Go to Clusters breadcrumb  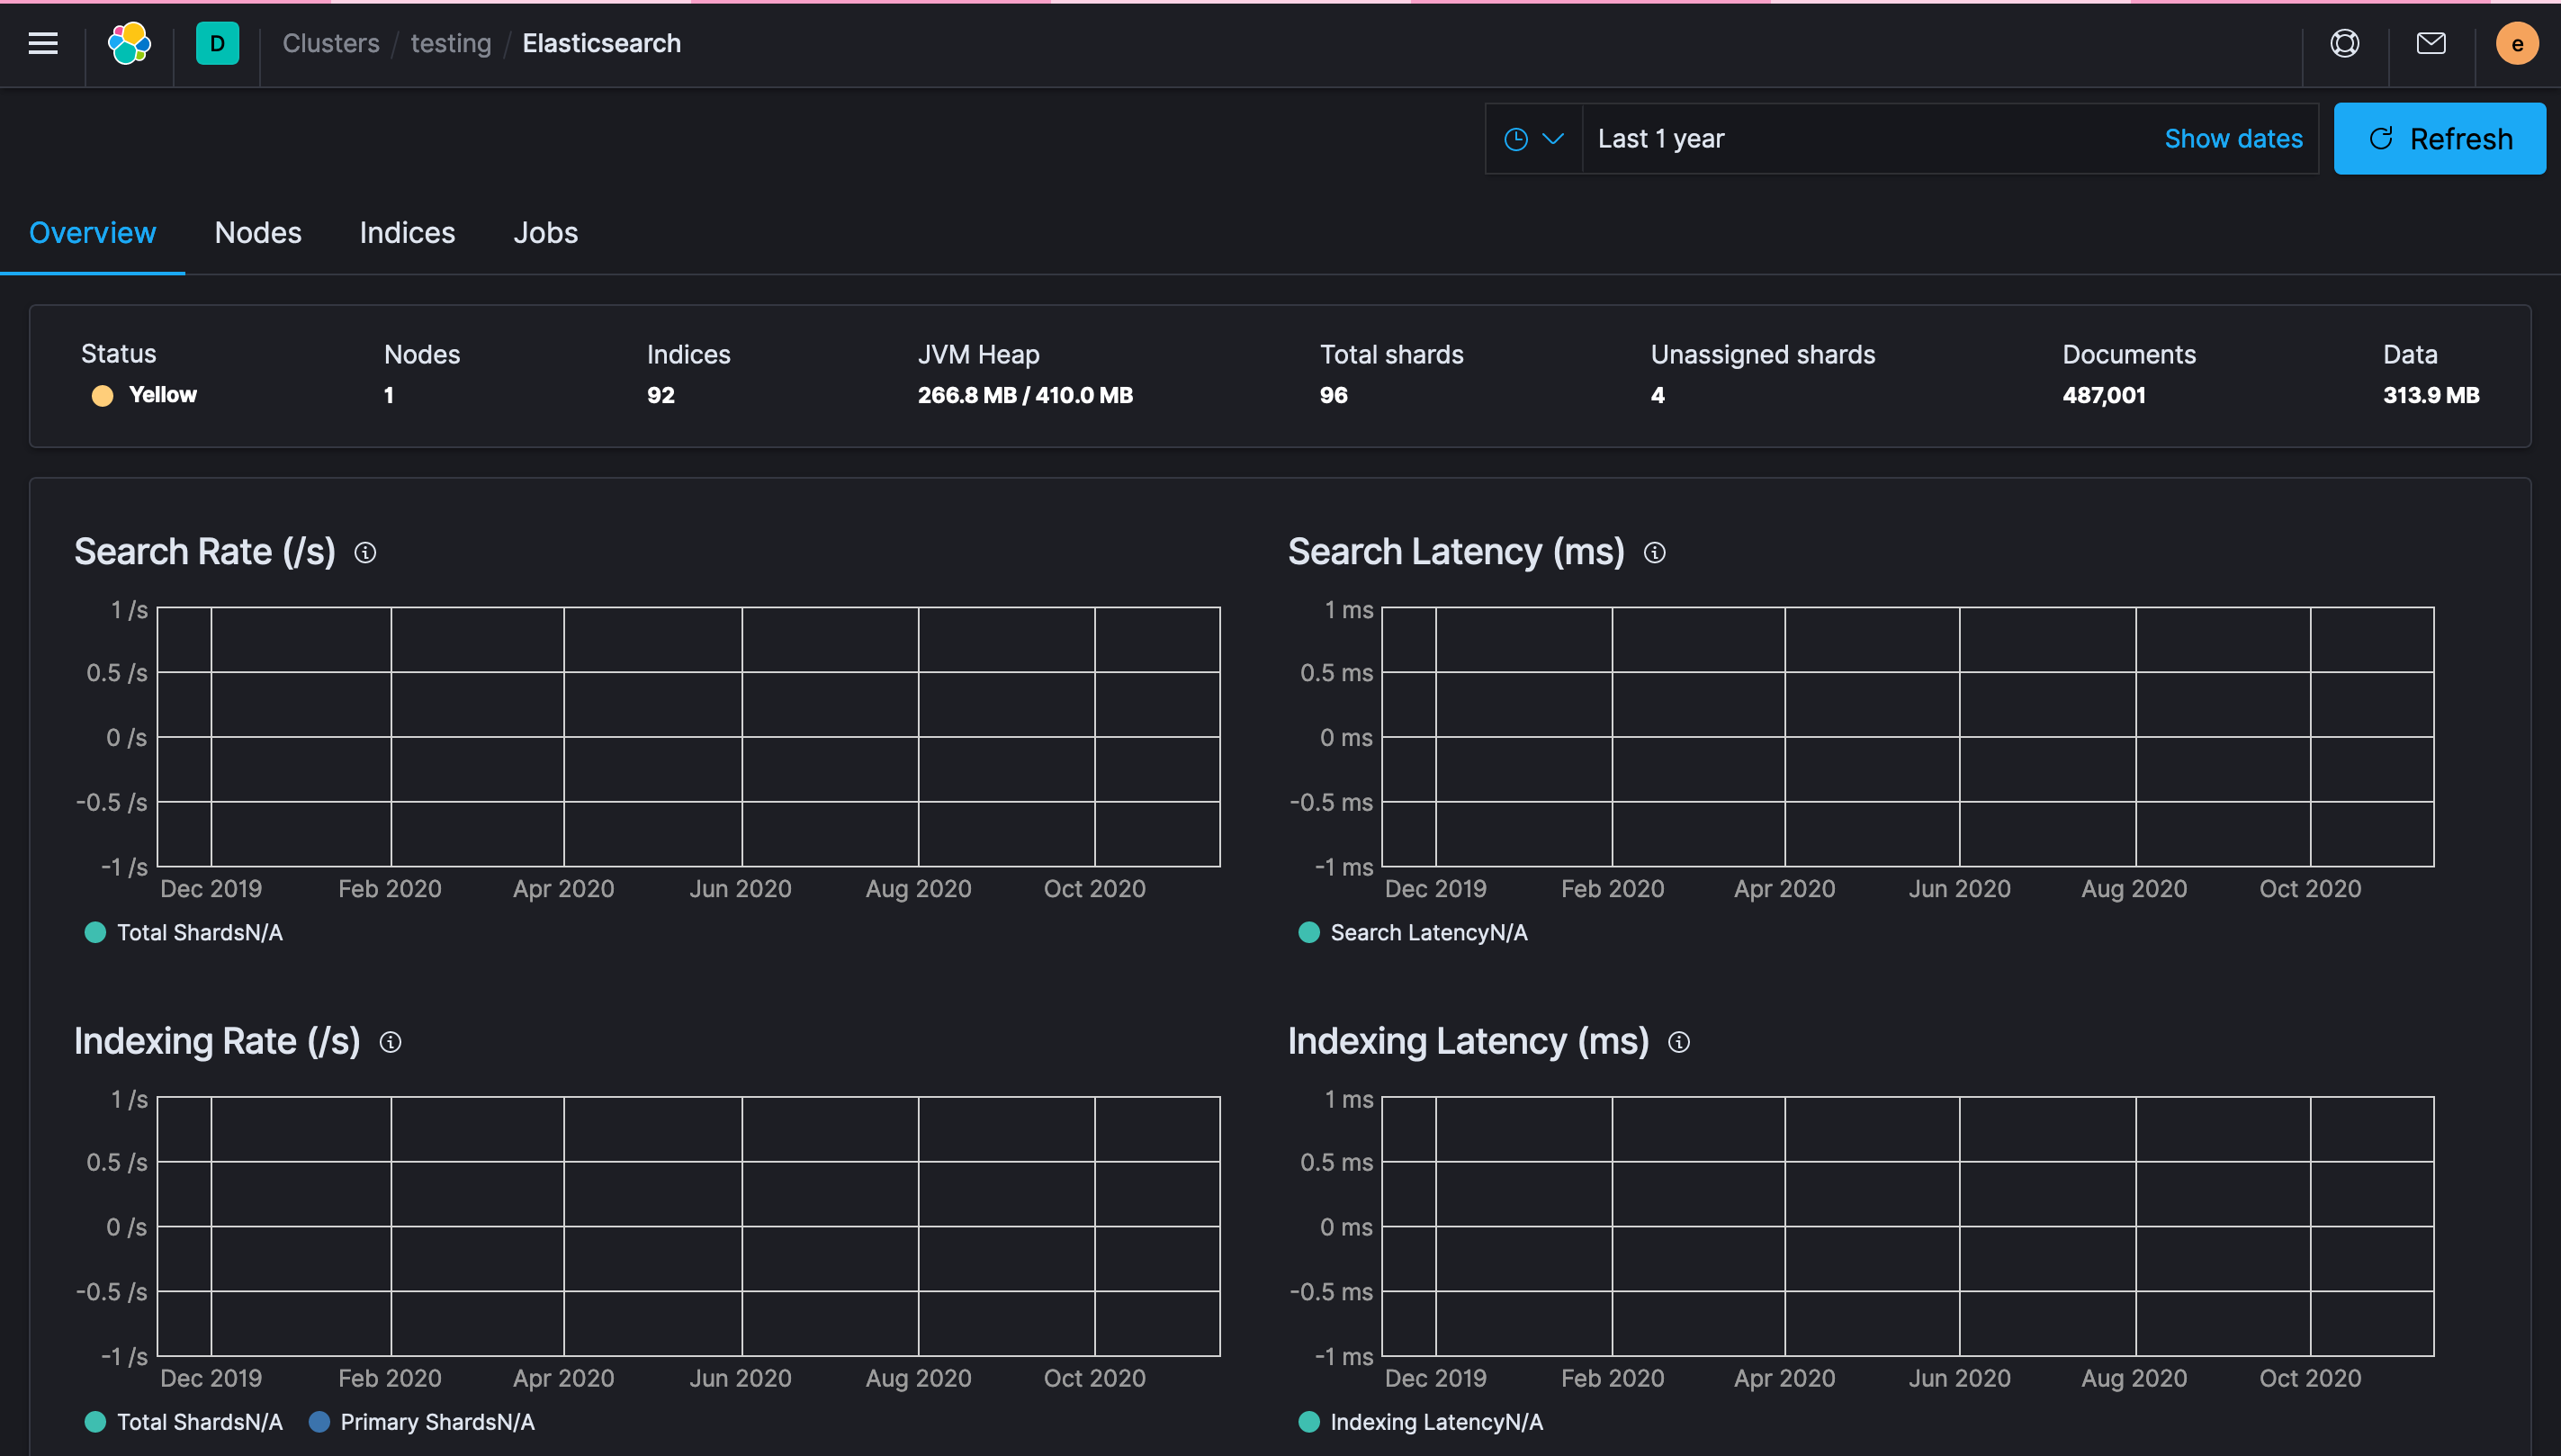click(x=330, y=43)
